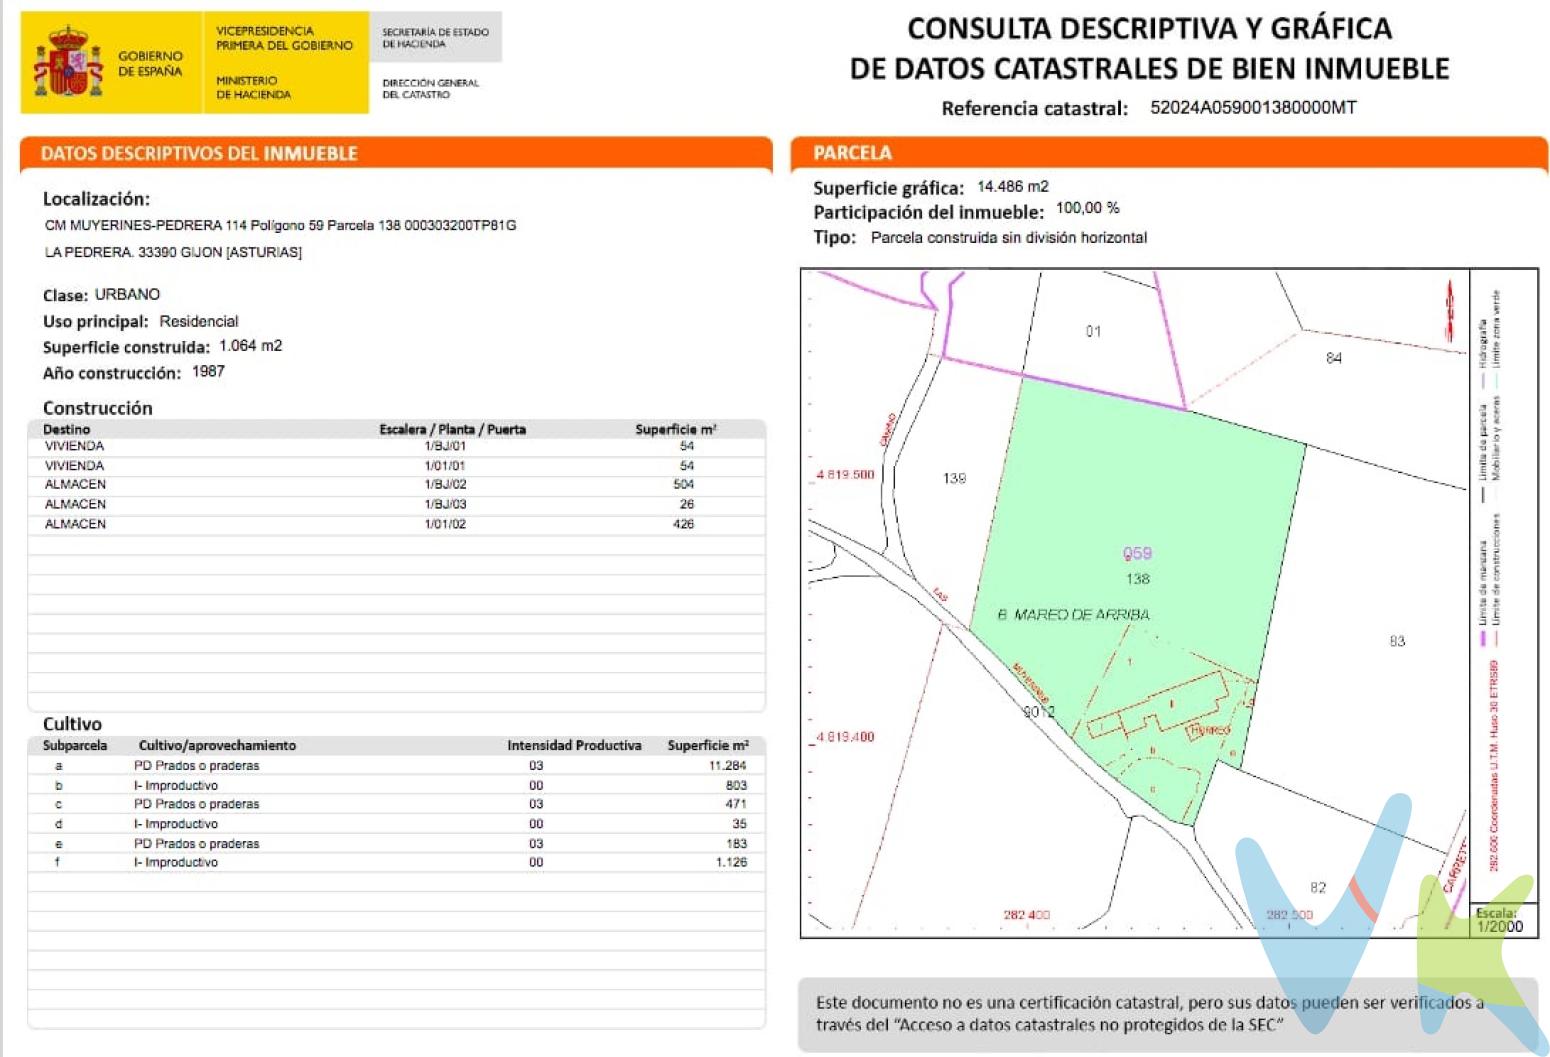Image resolution: width=1550 pixels, height=1057 pixels.
Task: Click the Escala 1/2000 box
Action: click(x=1499, y=920)
